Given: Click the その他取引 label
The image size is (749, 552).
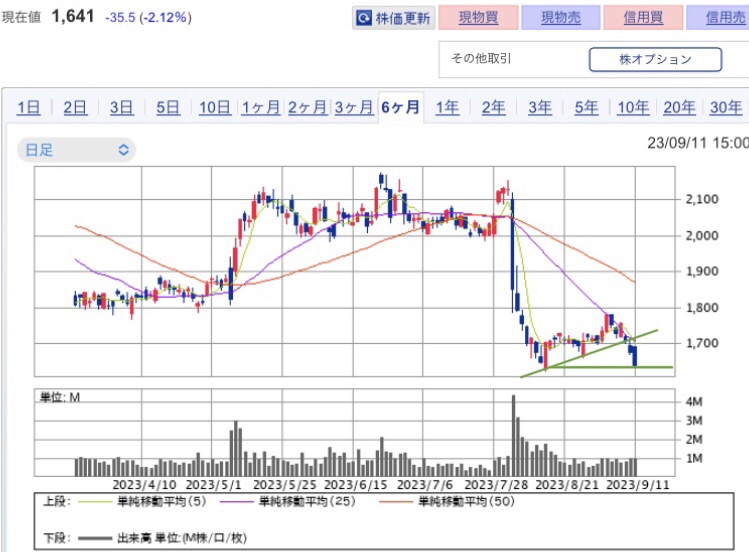Looking at the screenshot, I should coord(481,58).
